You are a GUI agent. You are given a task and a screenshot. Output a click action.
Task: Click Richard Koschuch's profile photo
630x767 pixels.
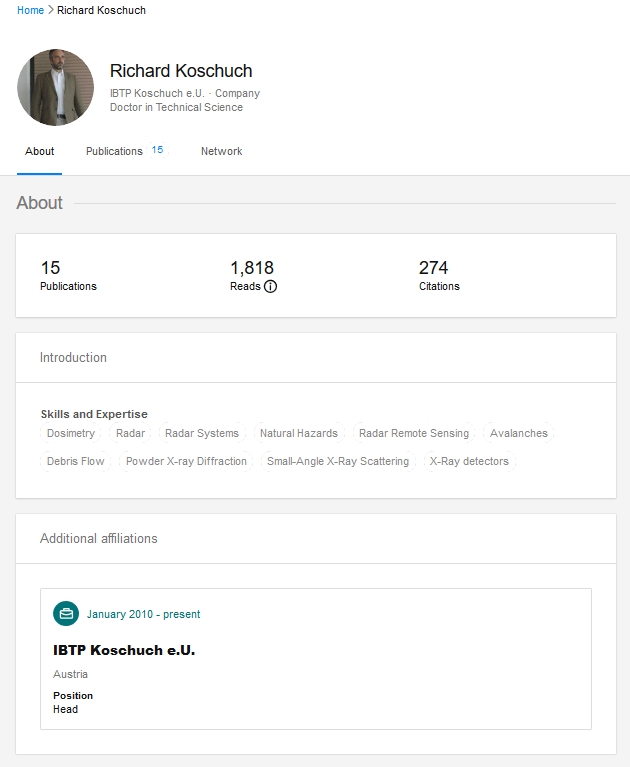(55, 87)
